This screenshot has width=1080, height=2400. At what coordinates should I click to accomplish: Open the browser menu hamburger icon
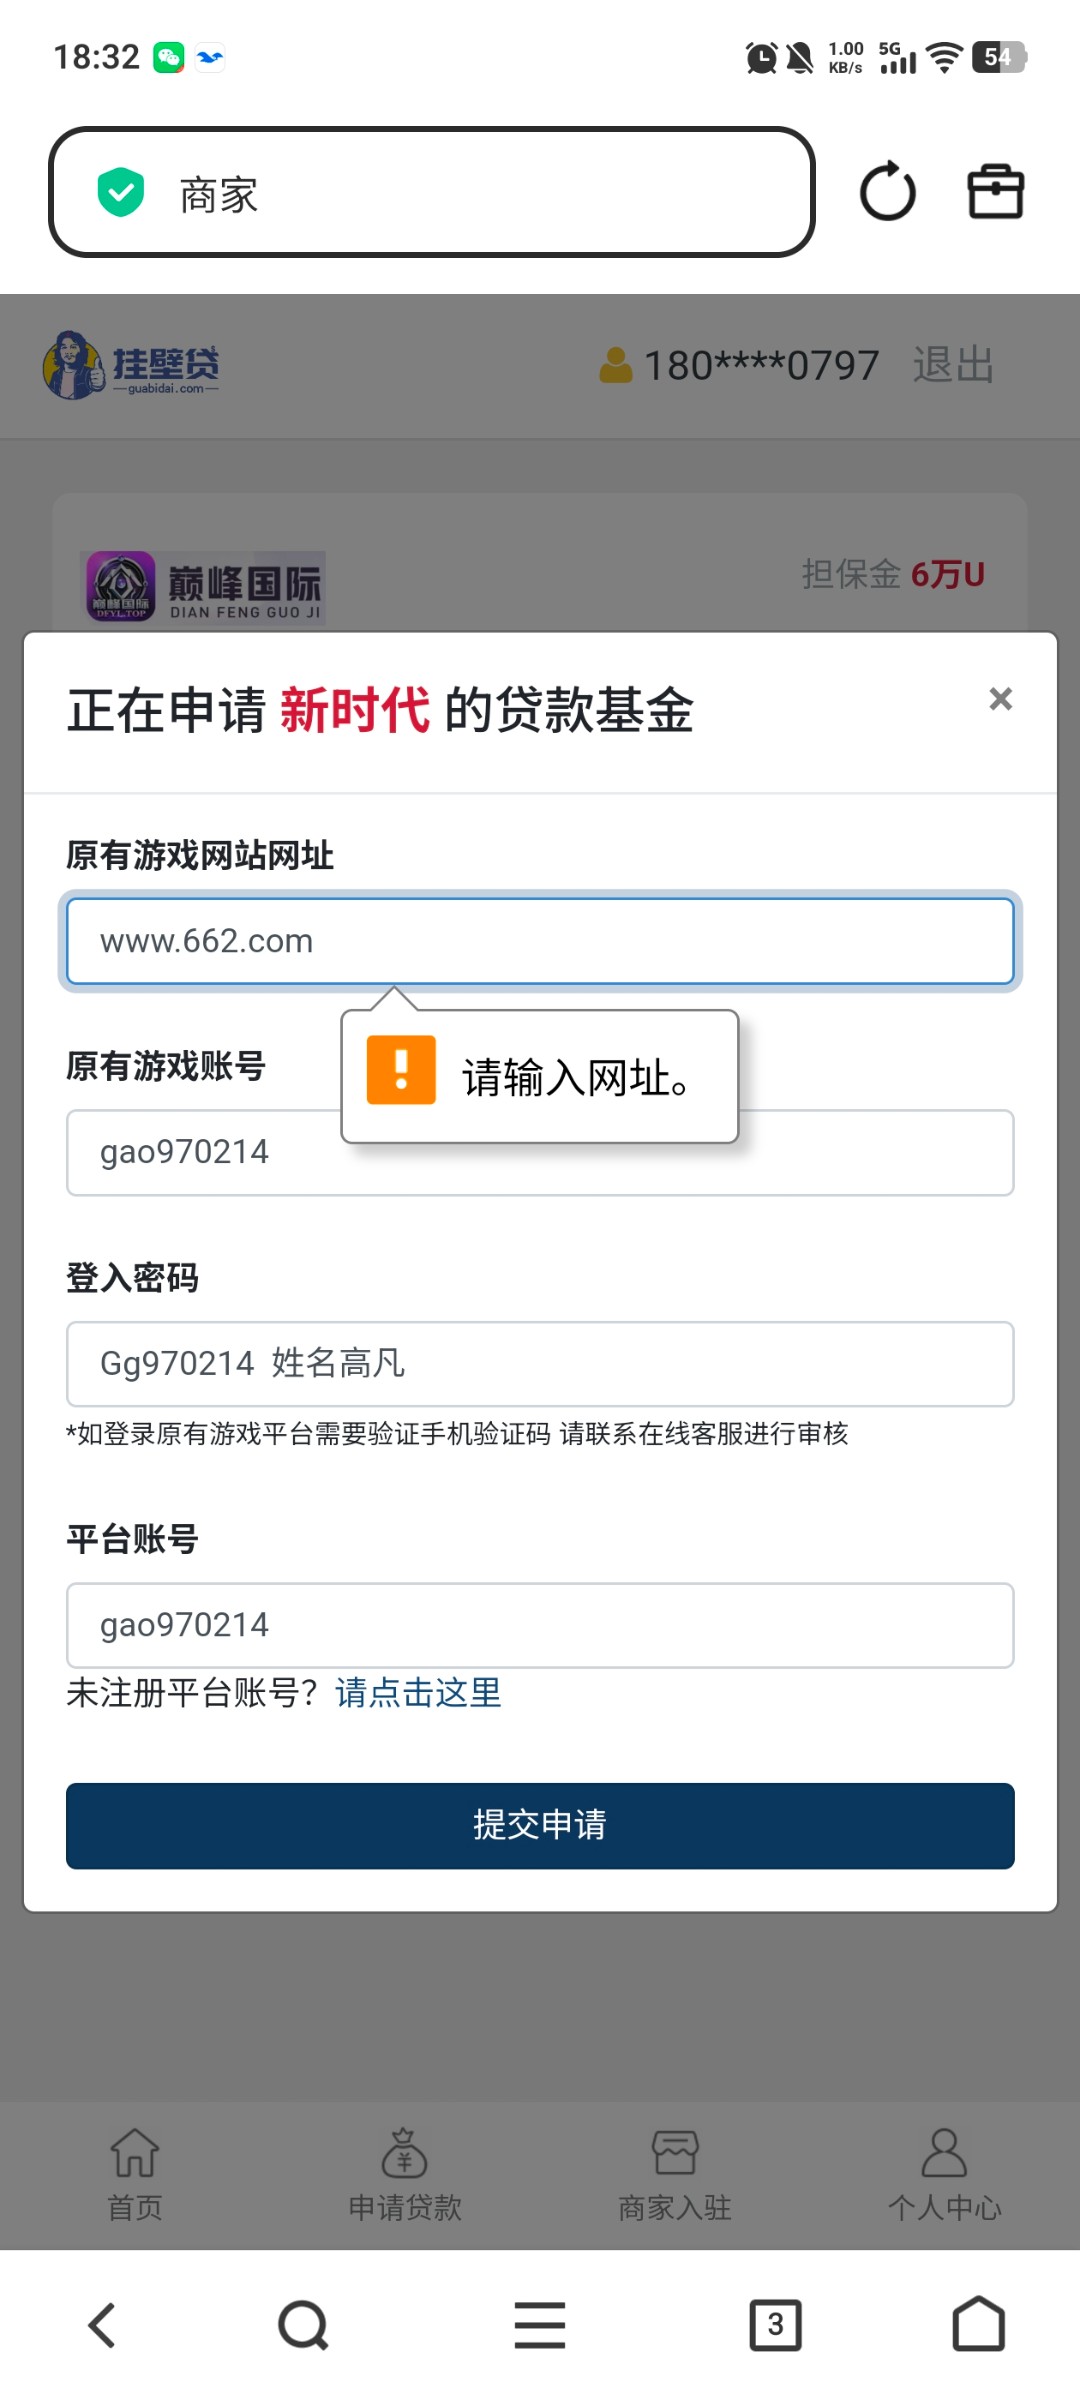pyautogui.click(x=539, y=2323)
